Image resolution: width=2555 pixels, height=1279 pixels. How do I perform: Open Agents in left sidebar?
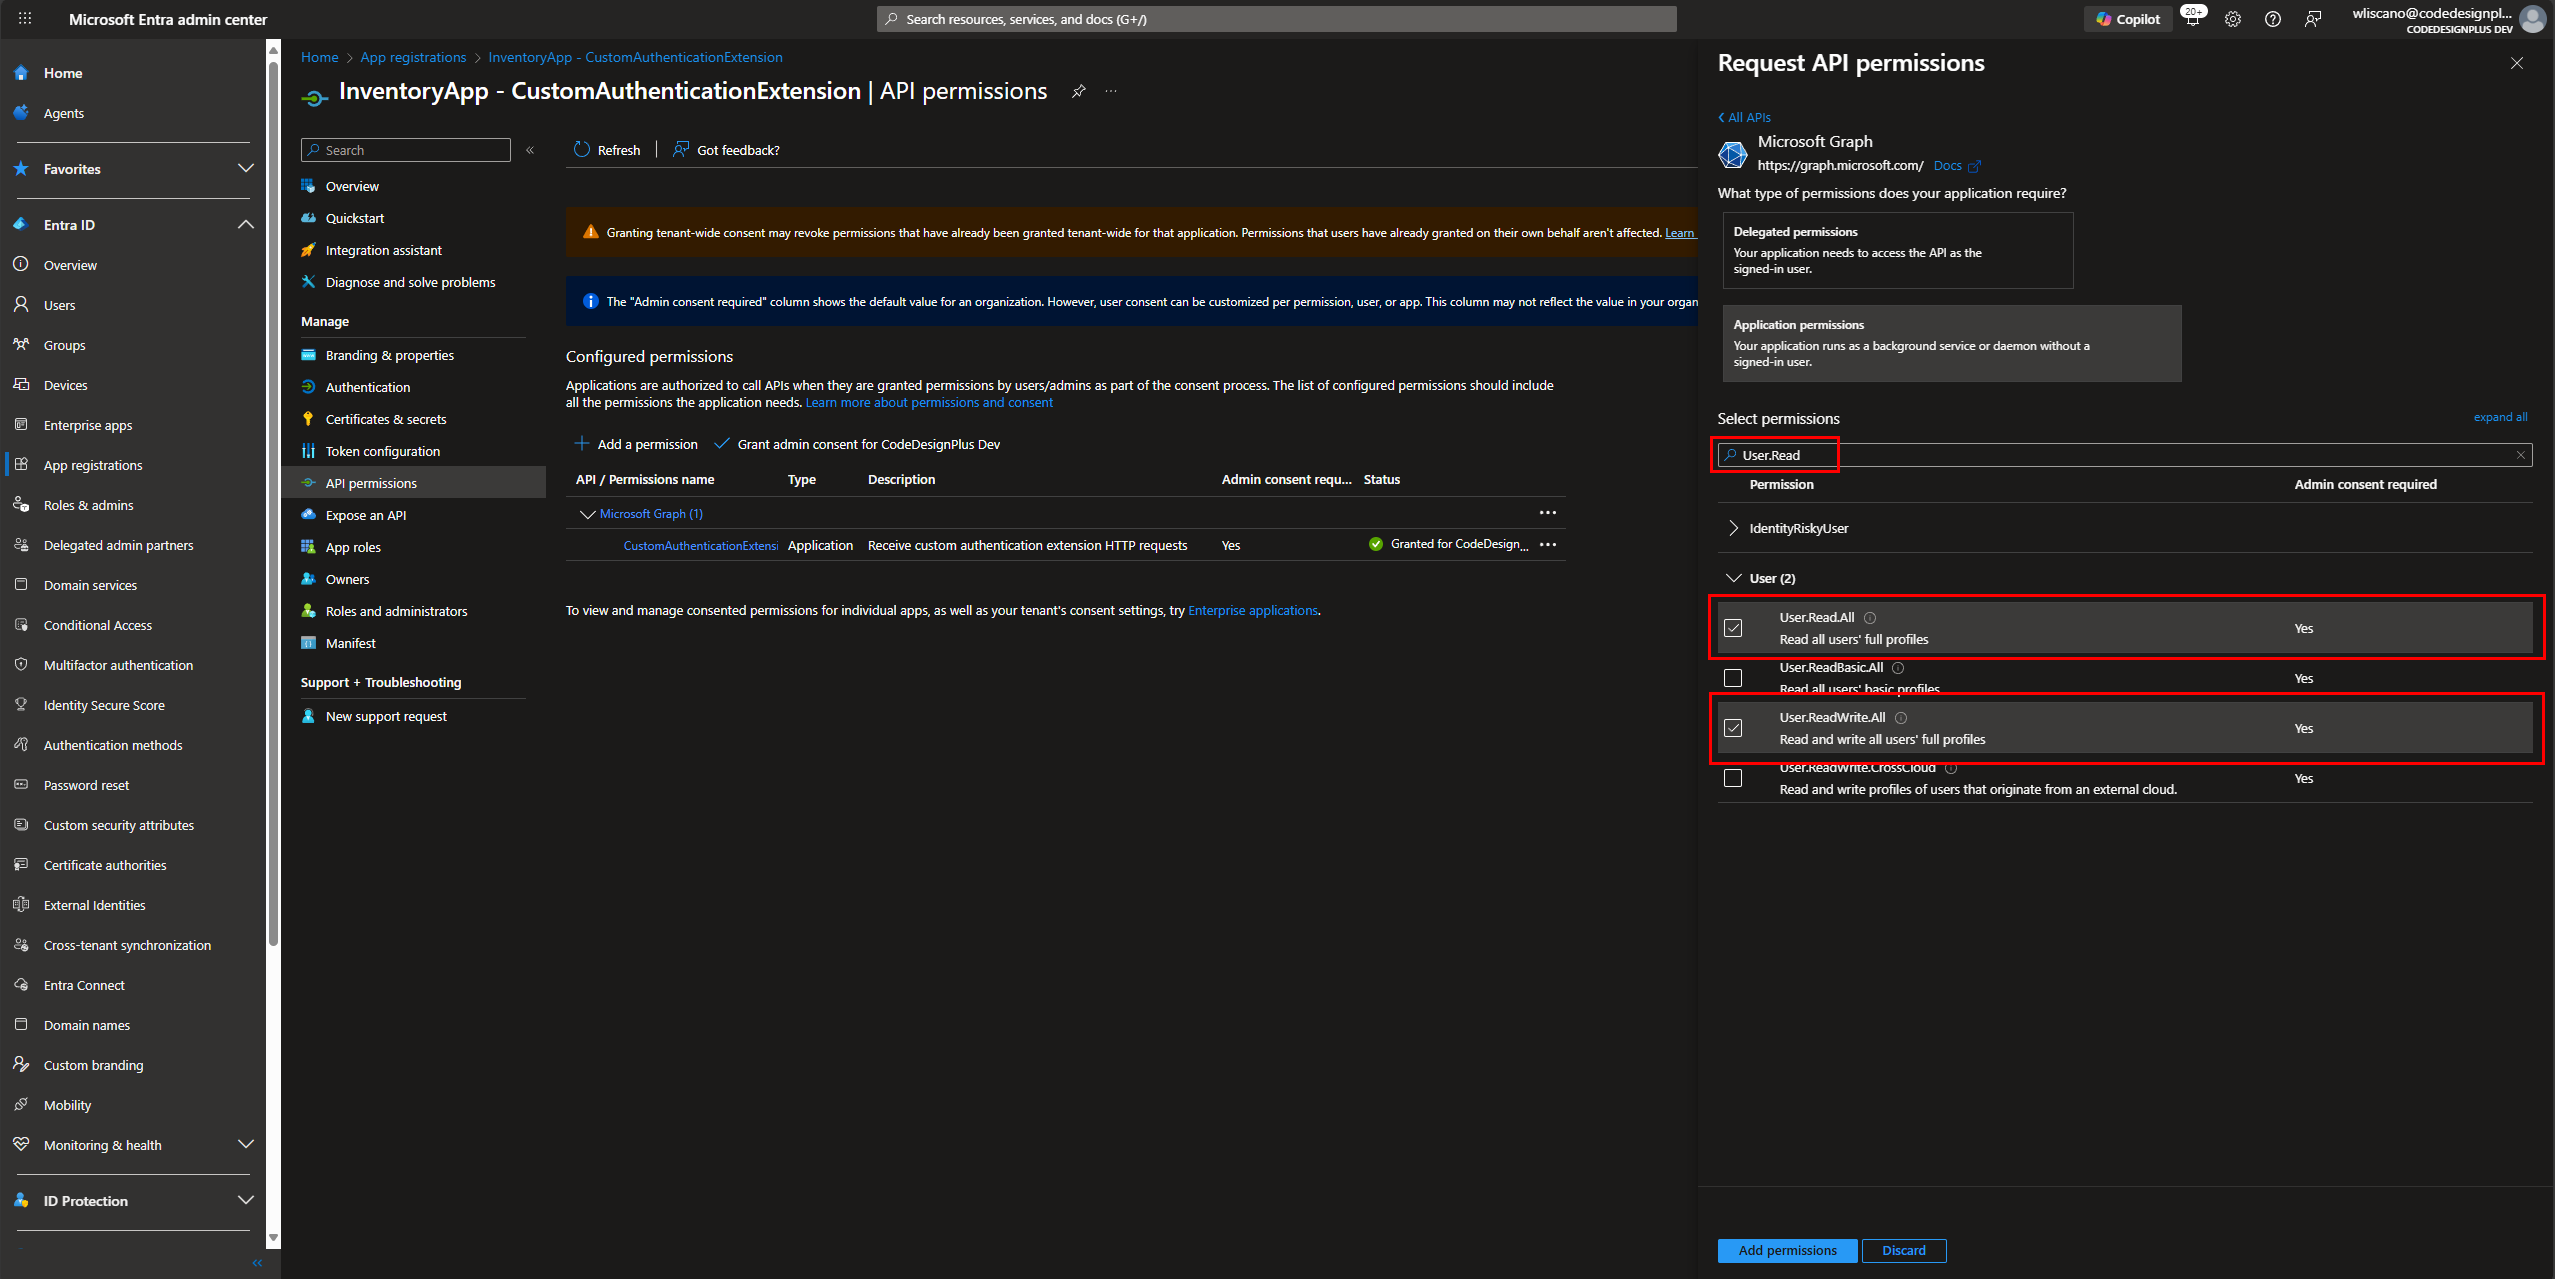[x=64, y=113]
